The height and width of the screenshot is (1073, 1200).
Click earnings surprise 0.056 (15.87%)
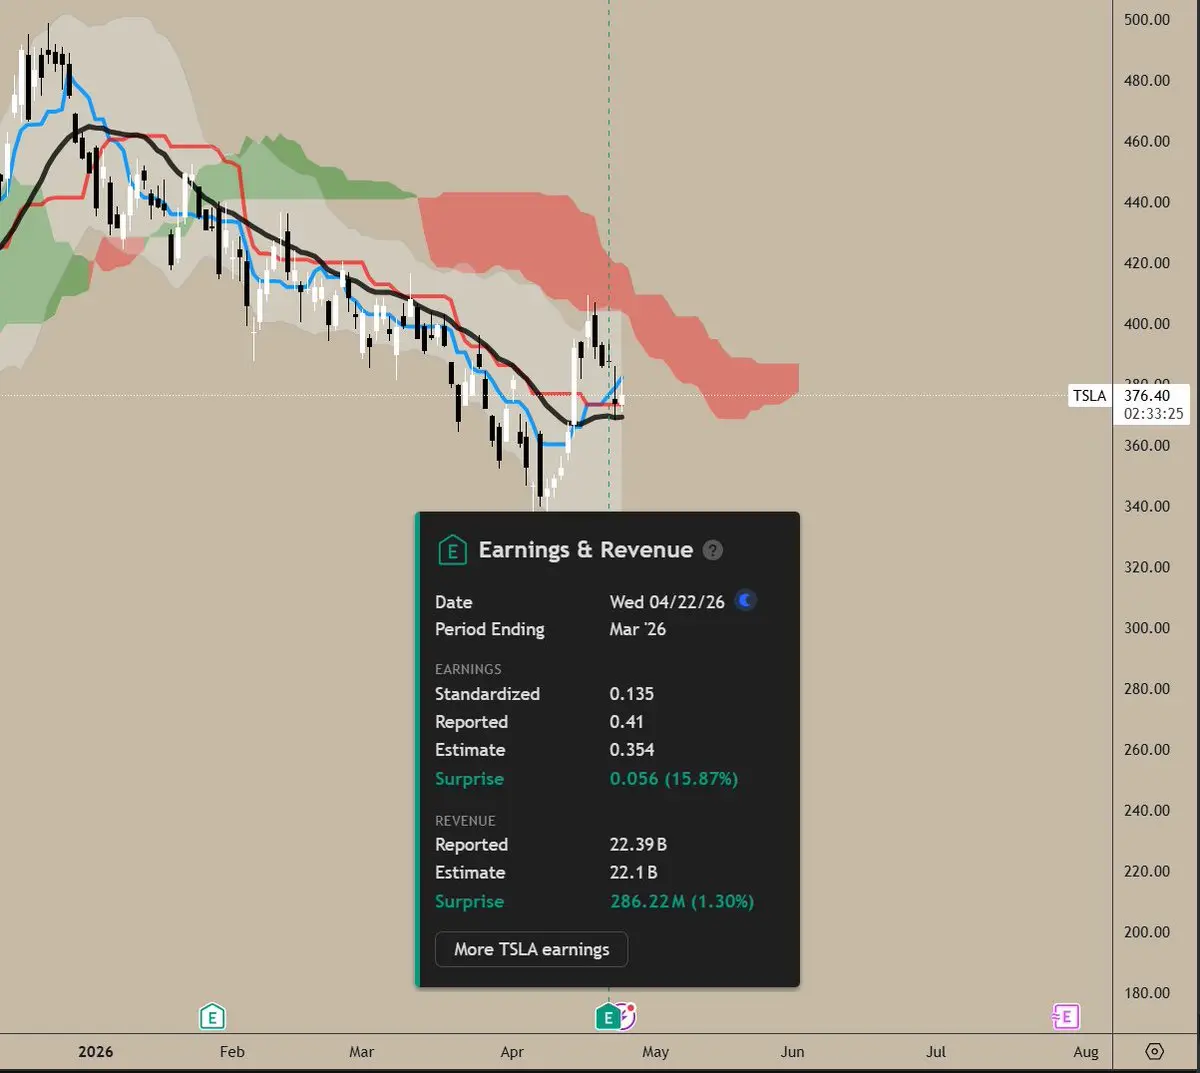[674, 779]
